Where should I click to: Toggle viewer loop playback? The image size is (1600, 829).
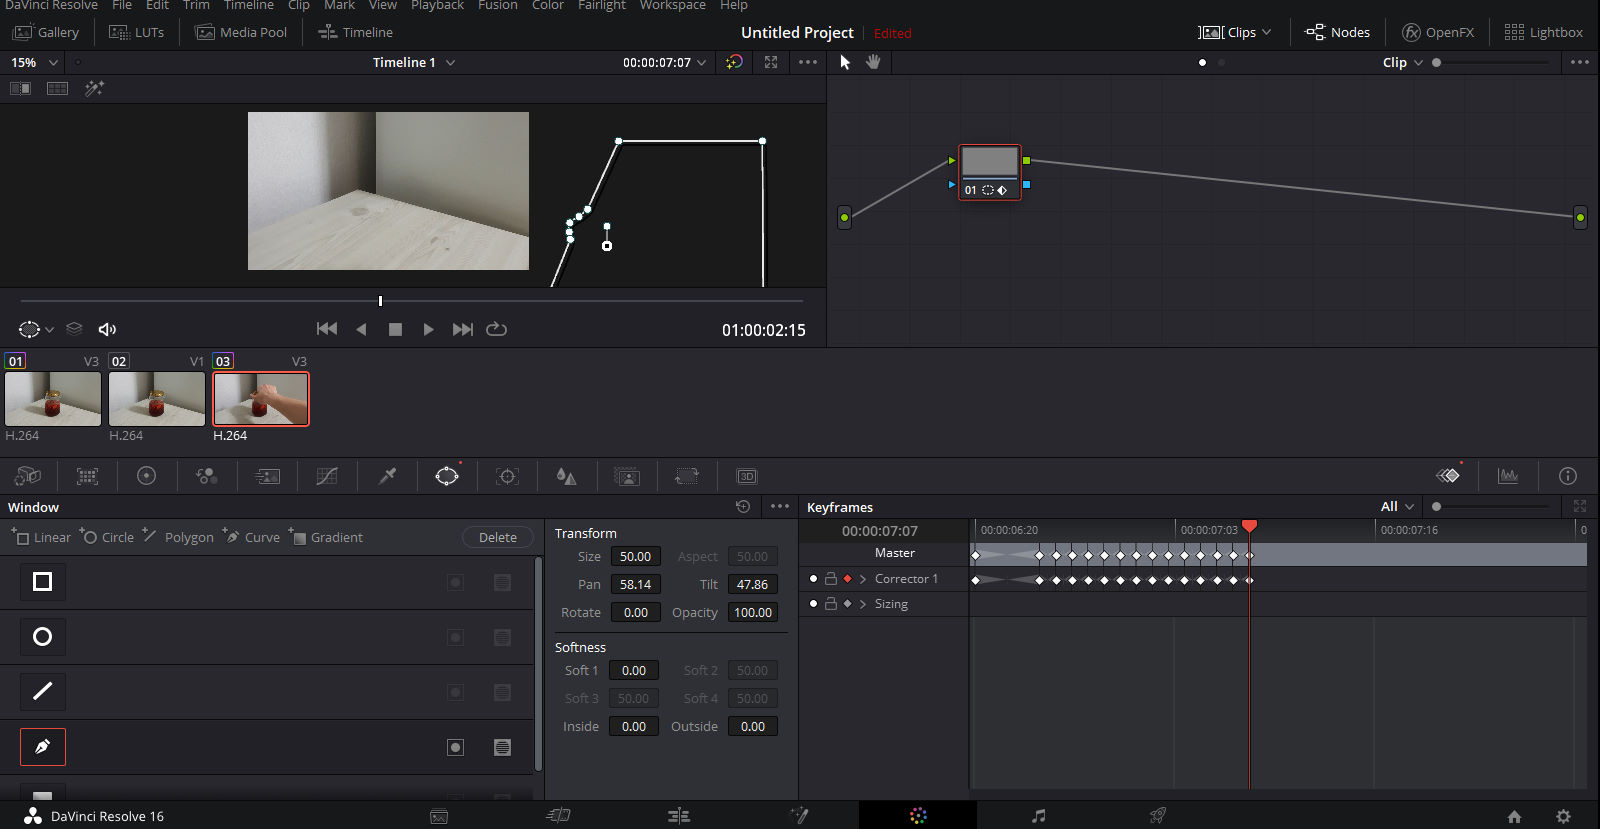[x=496, y=329]
